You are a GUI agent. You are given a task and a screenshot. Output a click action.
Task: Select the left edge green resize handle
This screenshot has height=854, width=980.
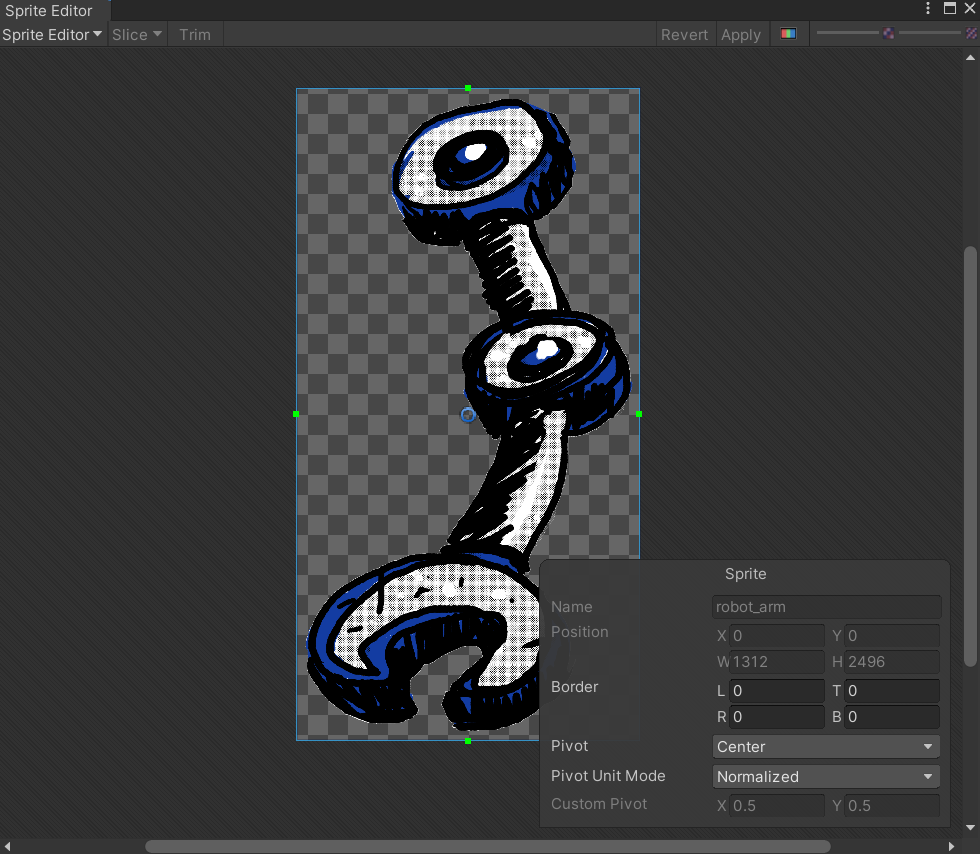[296, 414]
